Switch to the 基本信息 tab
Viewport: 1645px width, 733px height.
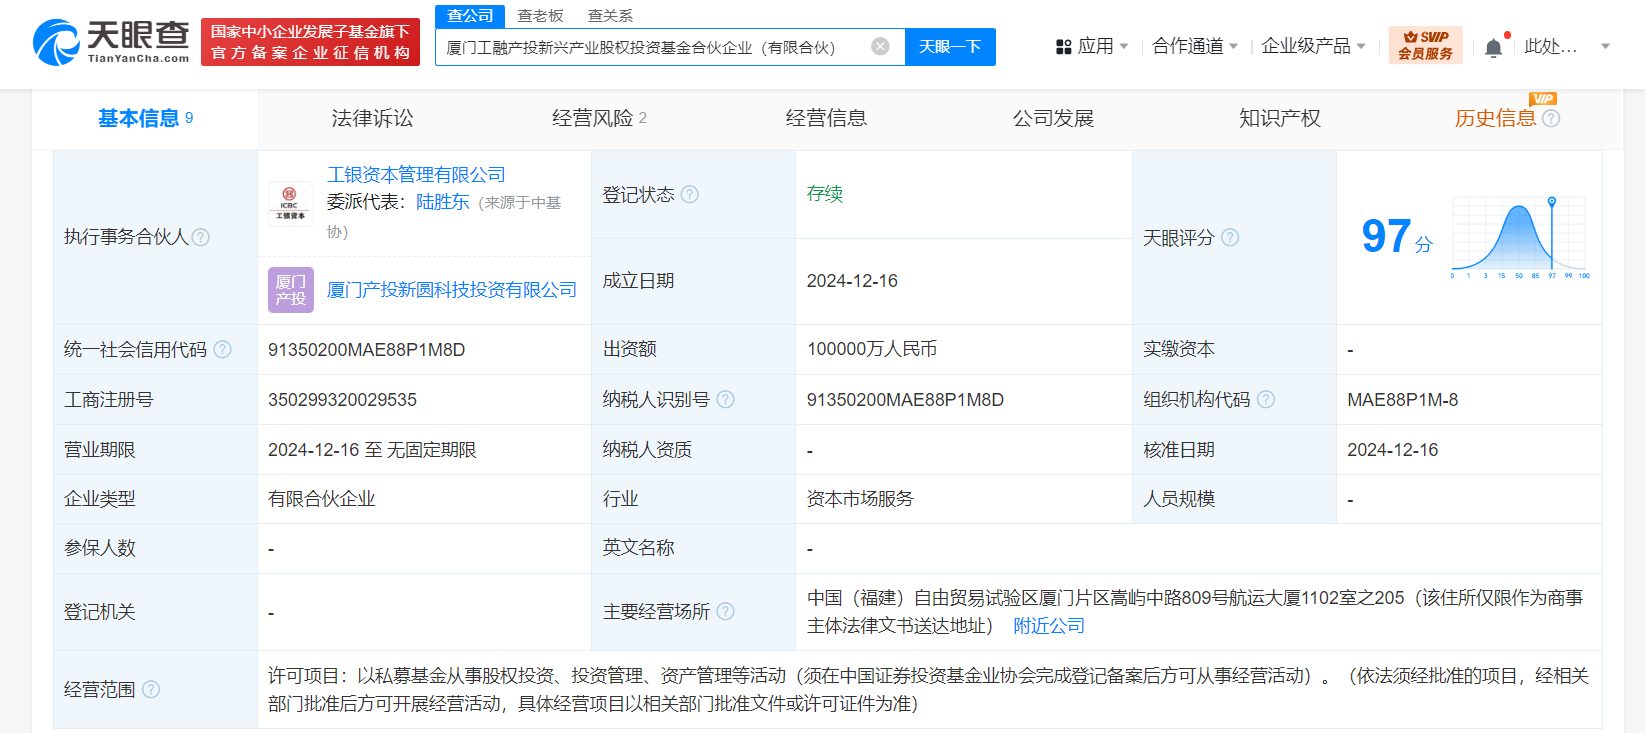tap(145, 118)
